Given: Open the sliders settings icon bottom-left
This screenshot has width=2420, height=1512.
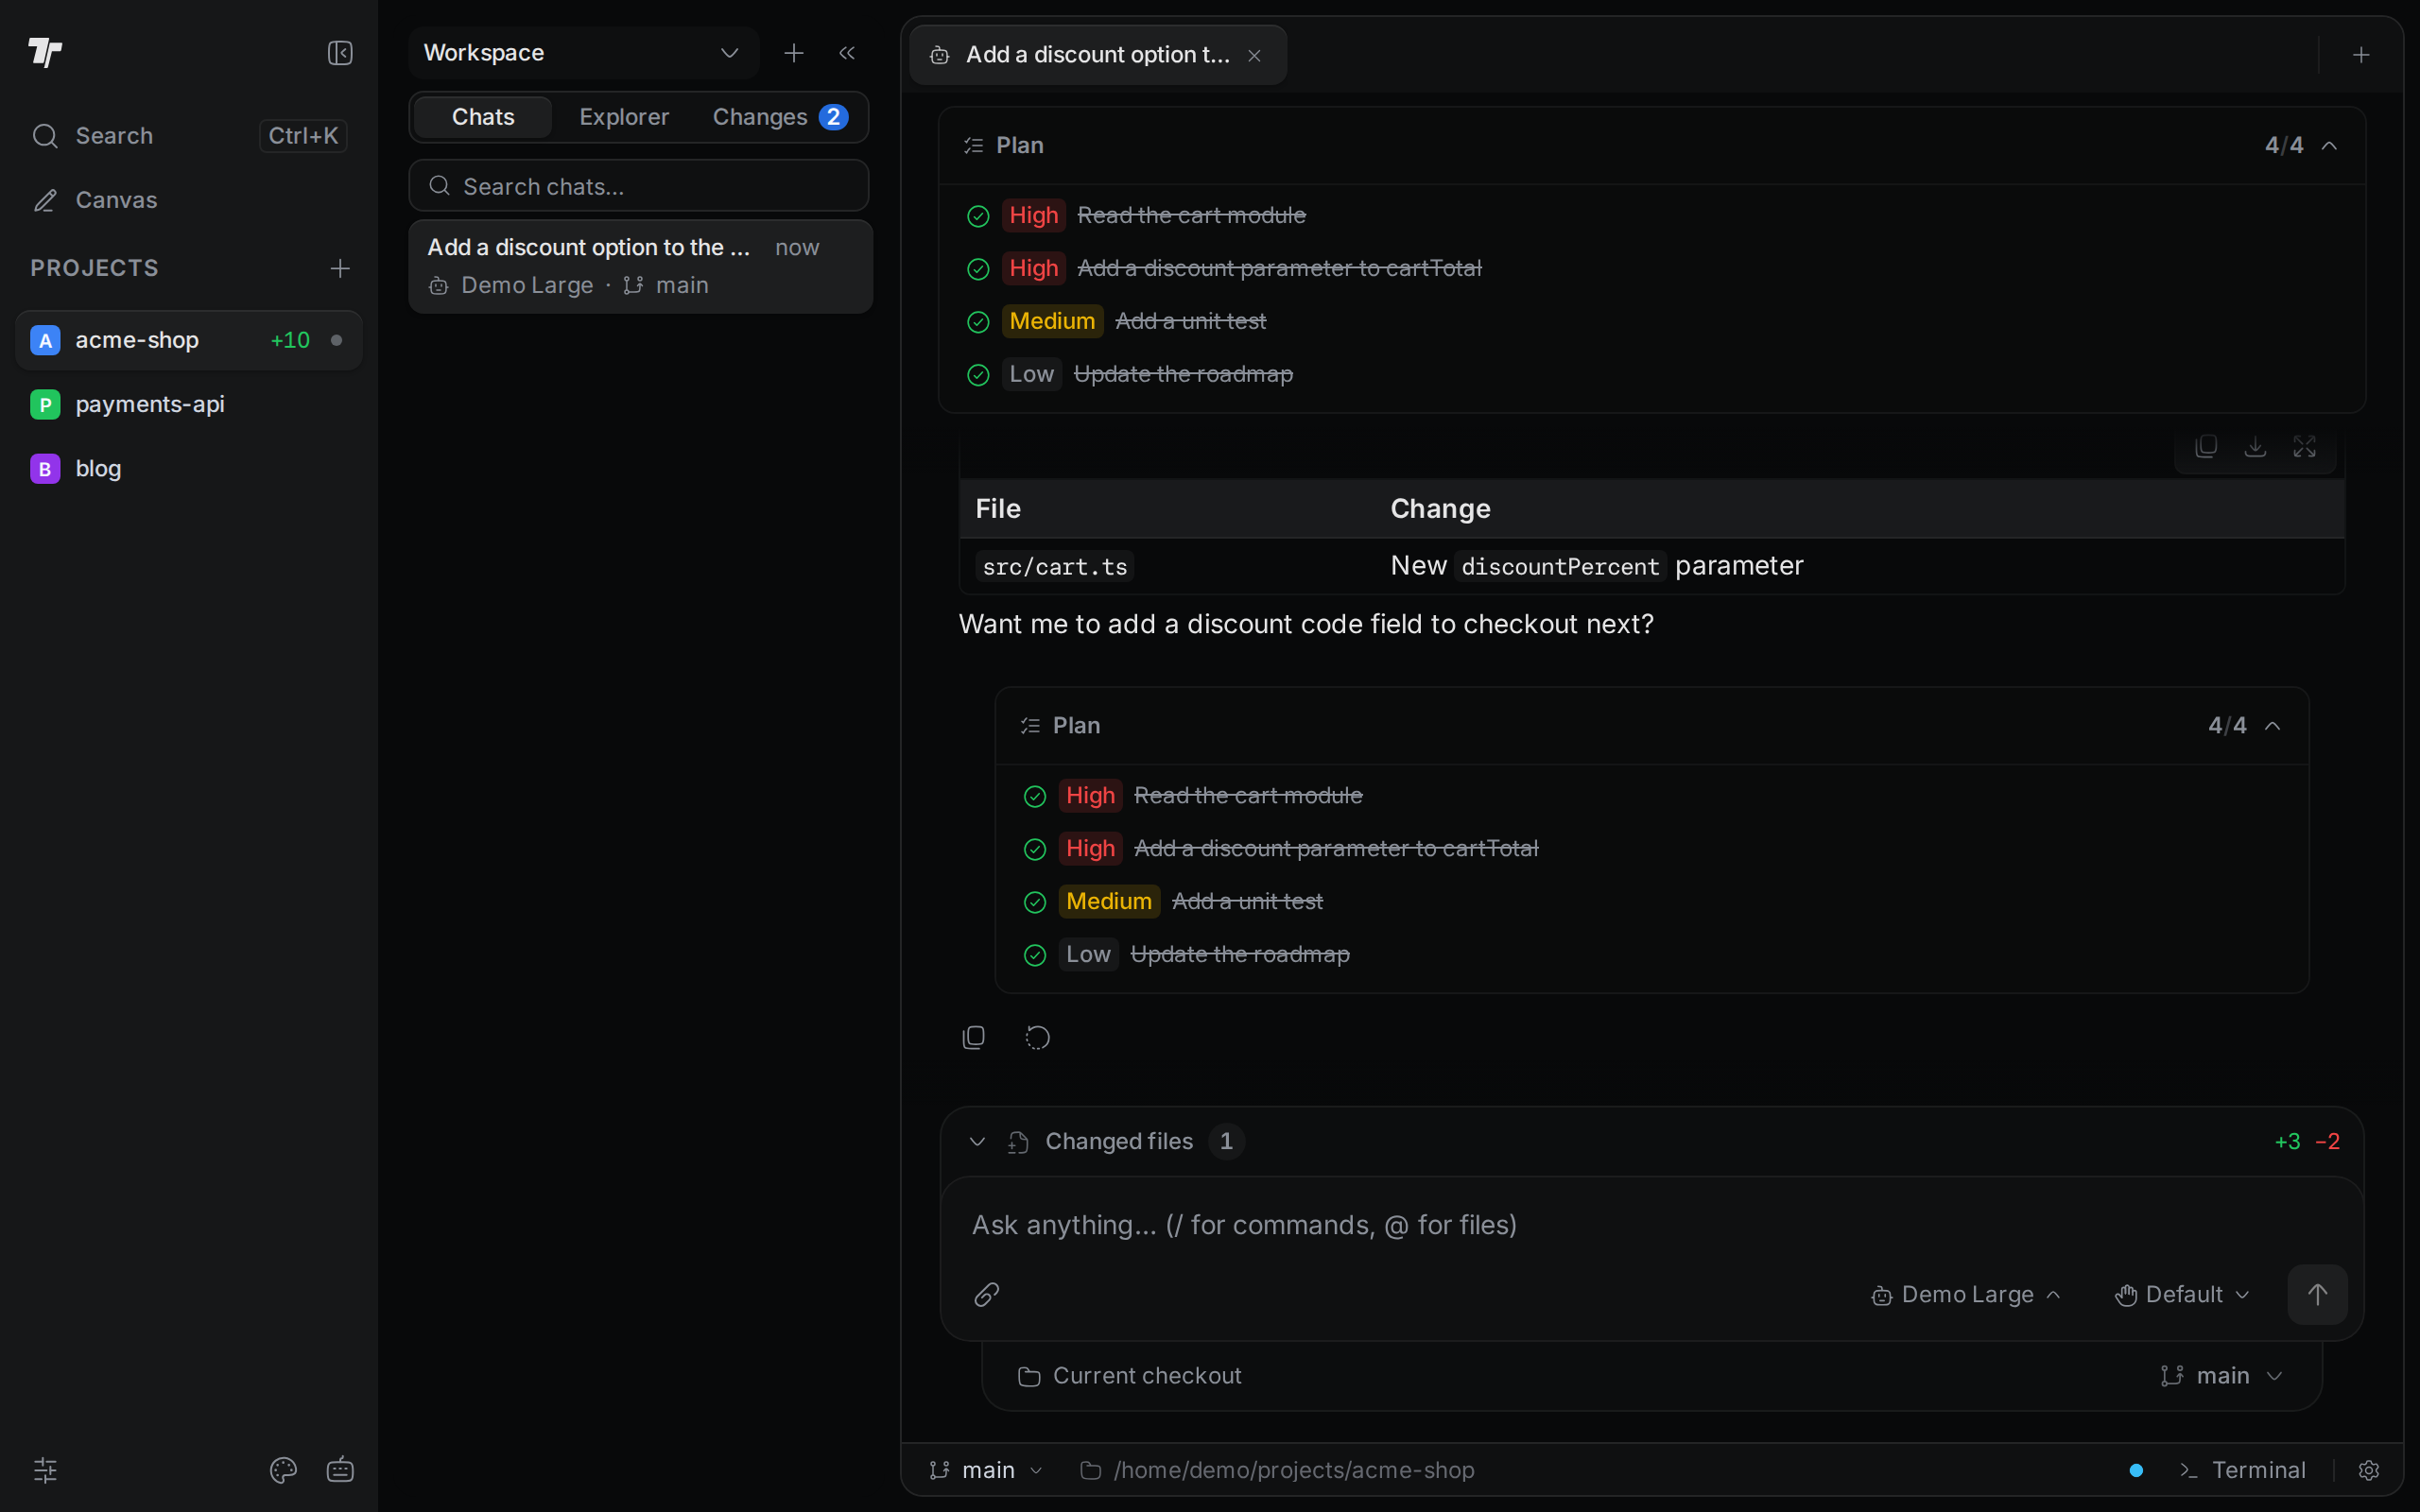Looking at the screenshot, I should tap(45, 1470).
